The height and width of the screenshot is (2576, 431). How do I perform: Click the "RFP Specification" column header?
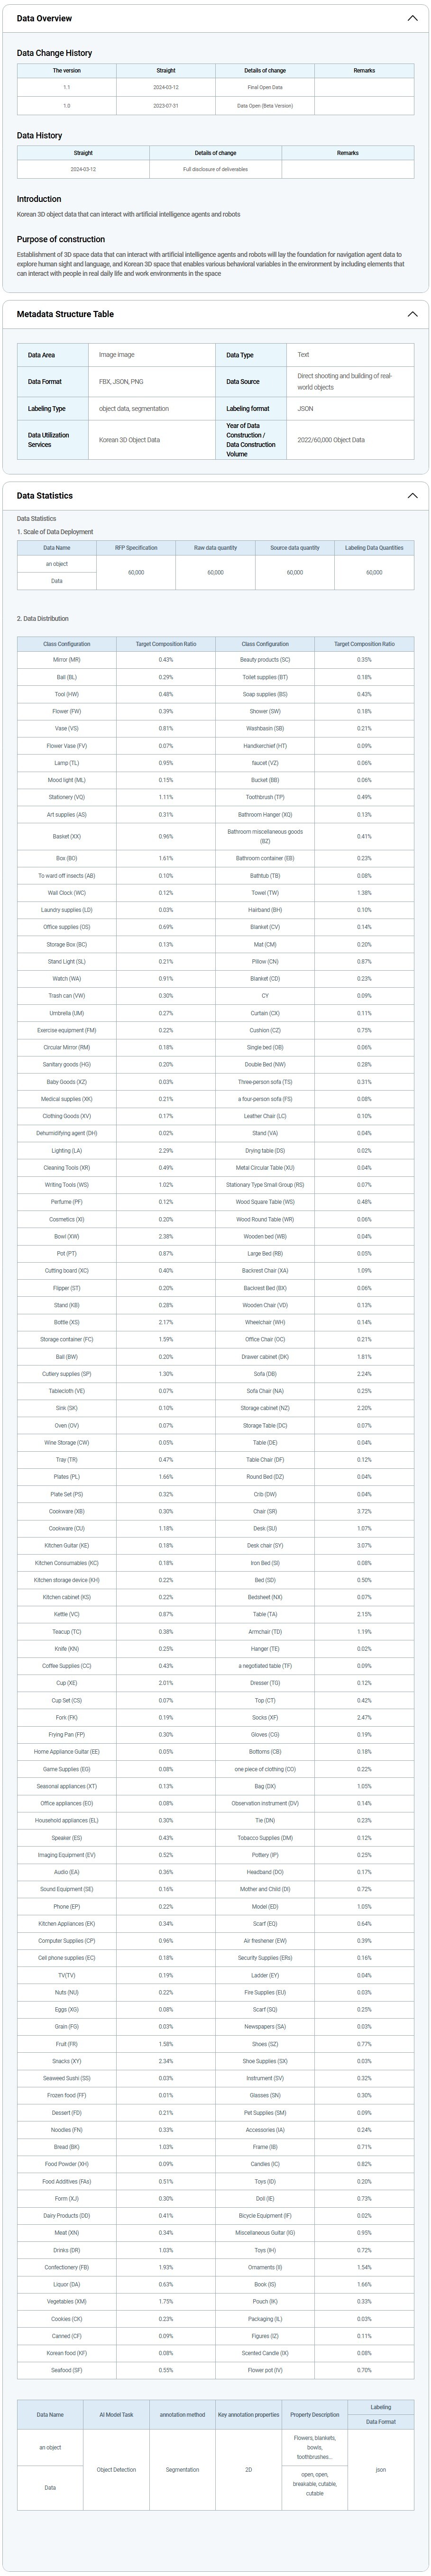coord(136,548)
